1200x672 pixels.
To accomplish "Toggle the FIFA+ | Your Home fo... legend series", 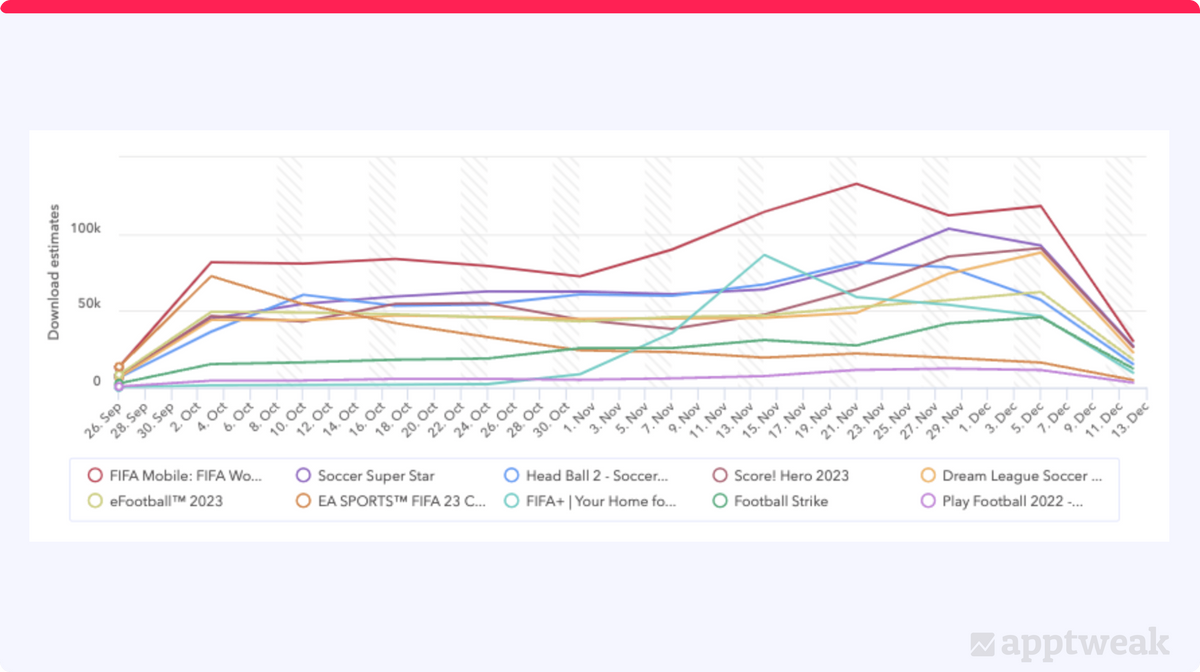I will (591, 501).
